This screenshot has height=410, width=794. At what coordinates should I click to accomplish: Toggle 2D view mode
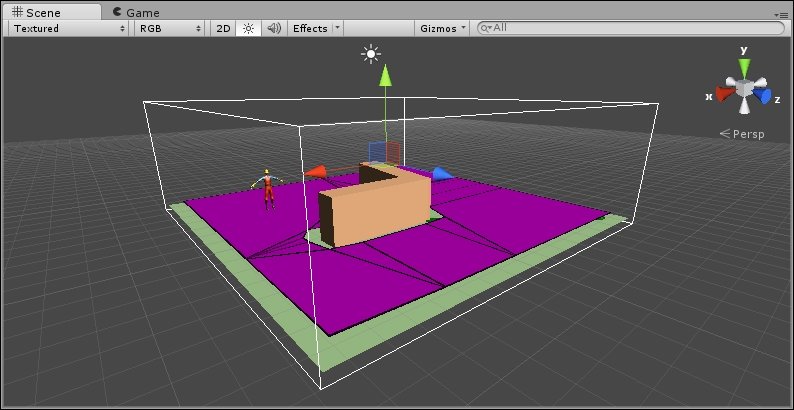(x=224, y=28)
